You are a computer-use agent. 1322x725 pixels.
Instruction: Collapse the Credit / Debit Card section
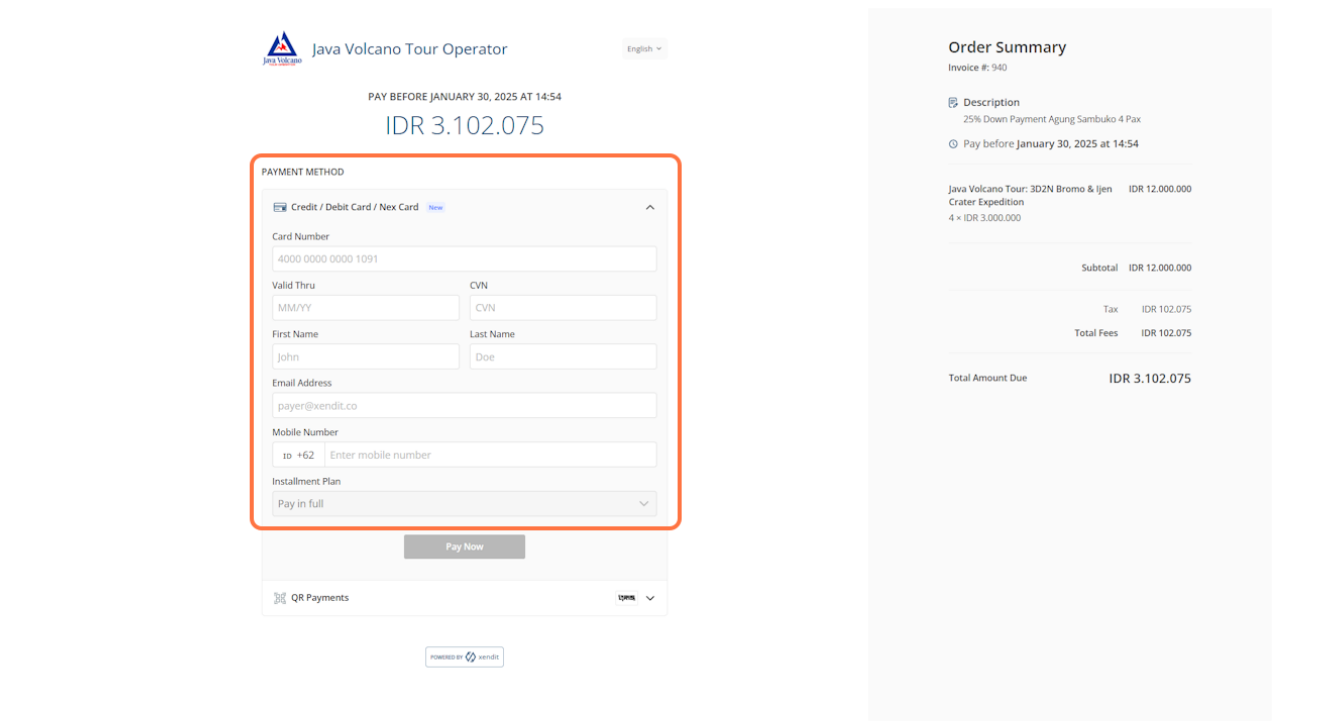pyautogui.click(x=650, y=207)
